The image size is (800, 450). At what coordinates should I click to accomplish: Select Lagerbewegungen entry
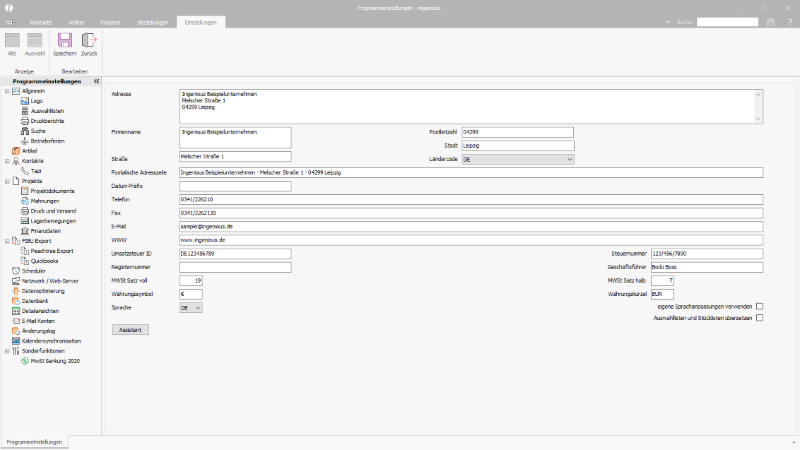(x=53, y=221)
